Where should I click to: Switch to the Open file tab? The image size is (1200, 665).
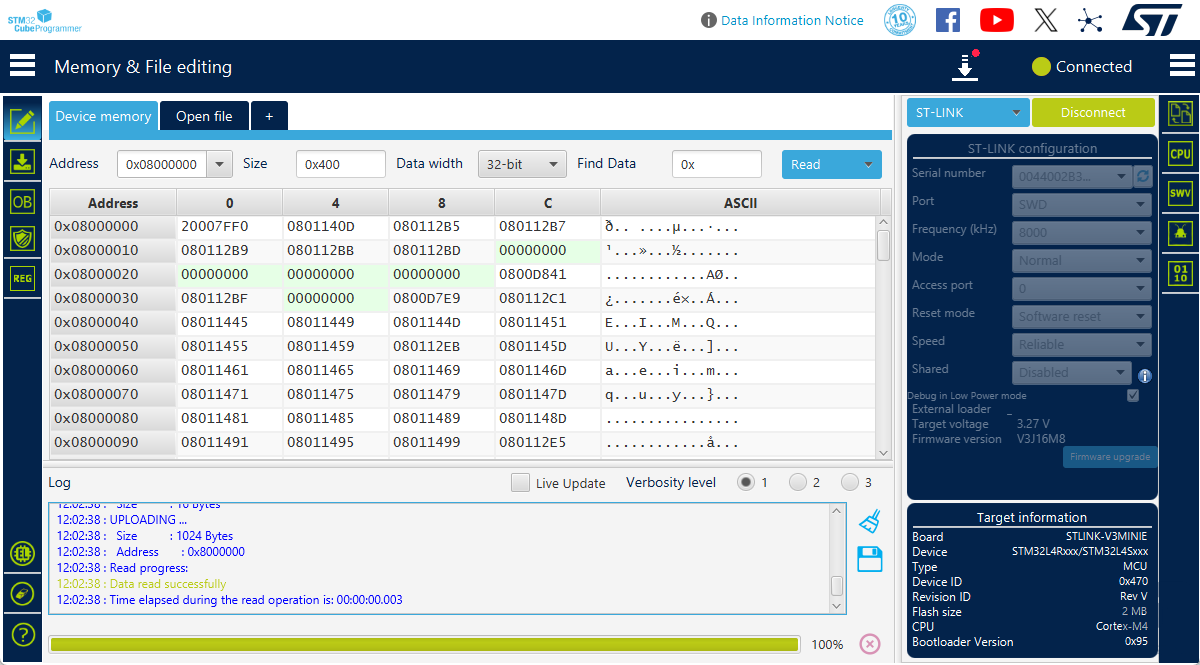tap(204, 116)
